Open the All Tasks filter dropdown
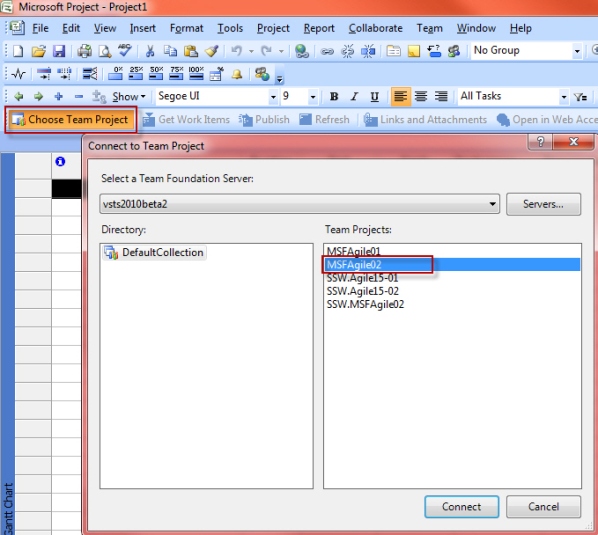 564,97
